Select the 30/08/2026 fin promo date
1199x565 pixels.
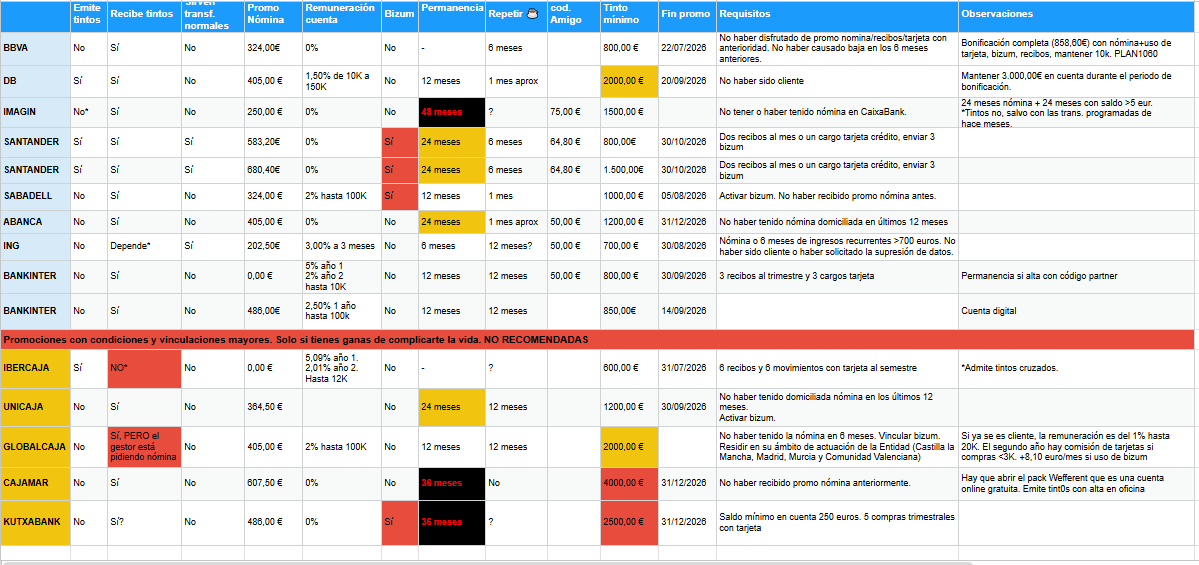687,246
